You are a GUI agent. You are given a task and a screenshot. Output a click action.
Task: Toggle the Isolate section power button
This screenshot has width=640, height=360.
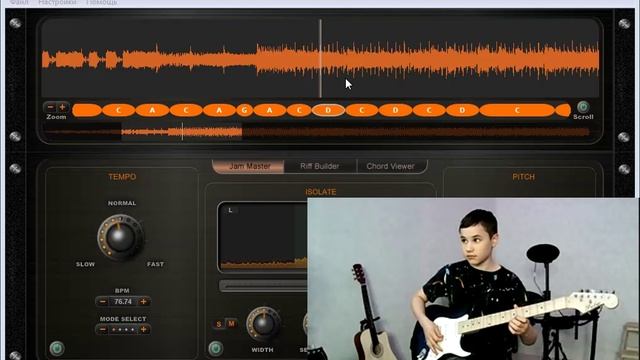tap(216, 348)
